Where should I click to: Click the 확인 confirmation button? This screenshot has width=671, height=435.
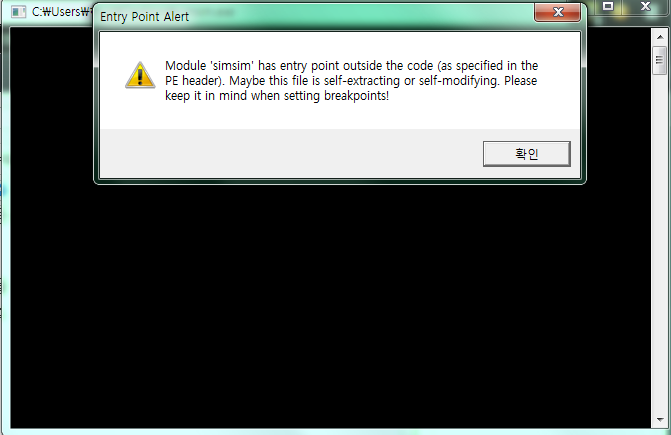[526, 154]
